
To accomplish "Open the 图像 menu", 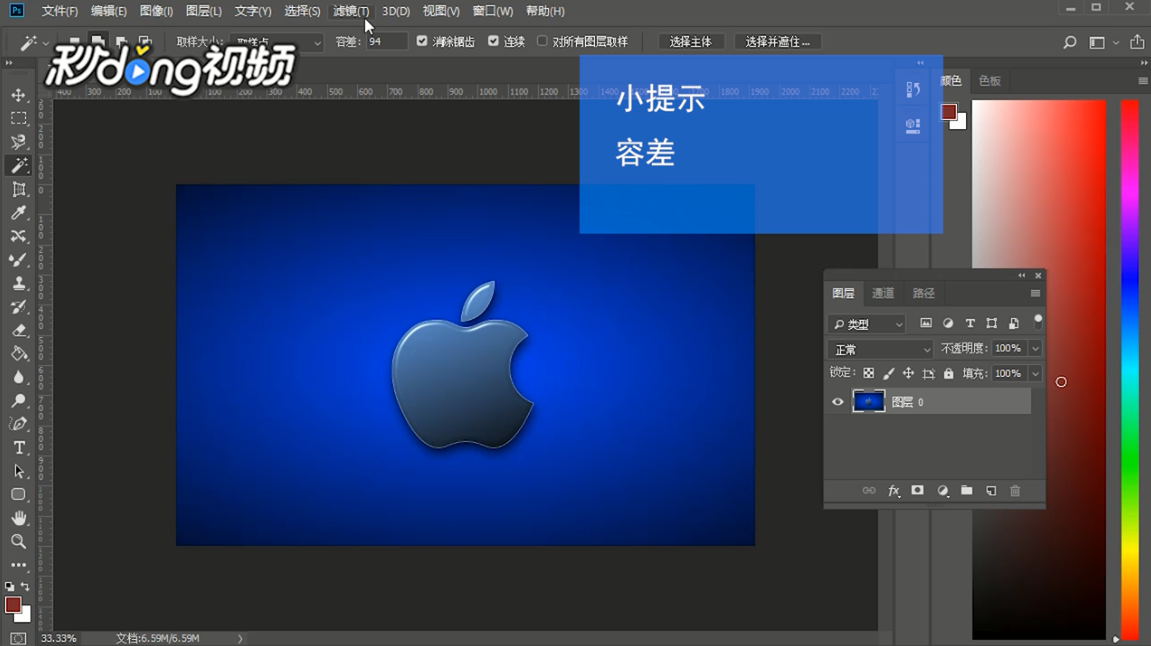I will [x=156, y=11].
